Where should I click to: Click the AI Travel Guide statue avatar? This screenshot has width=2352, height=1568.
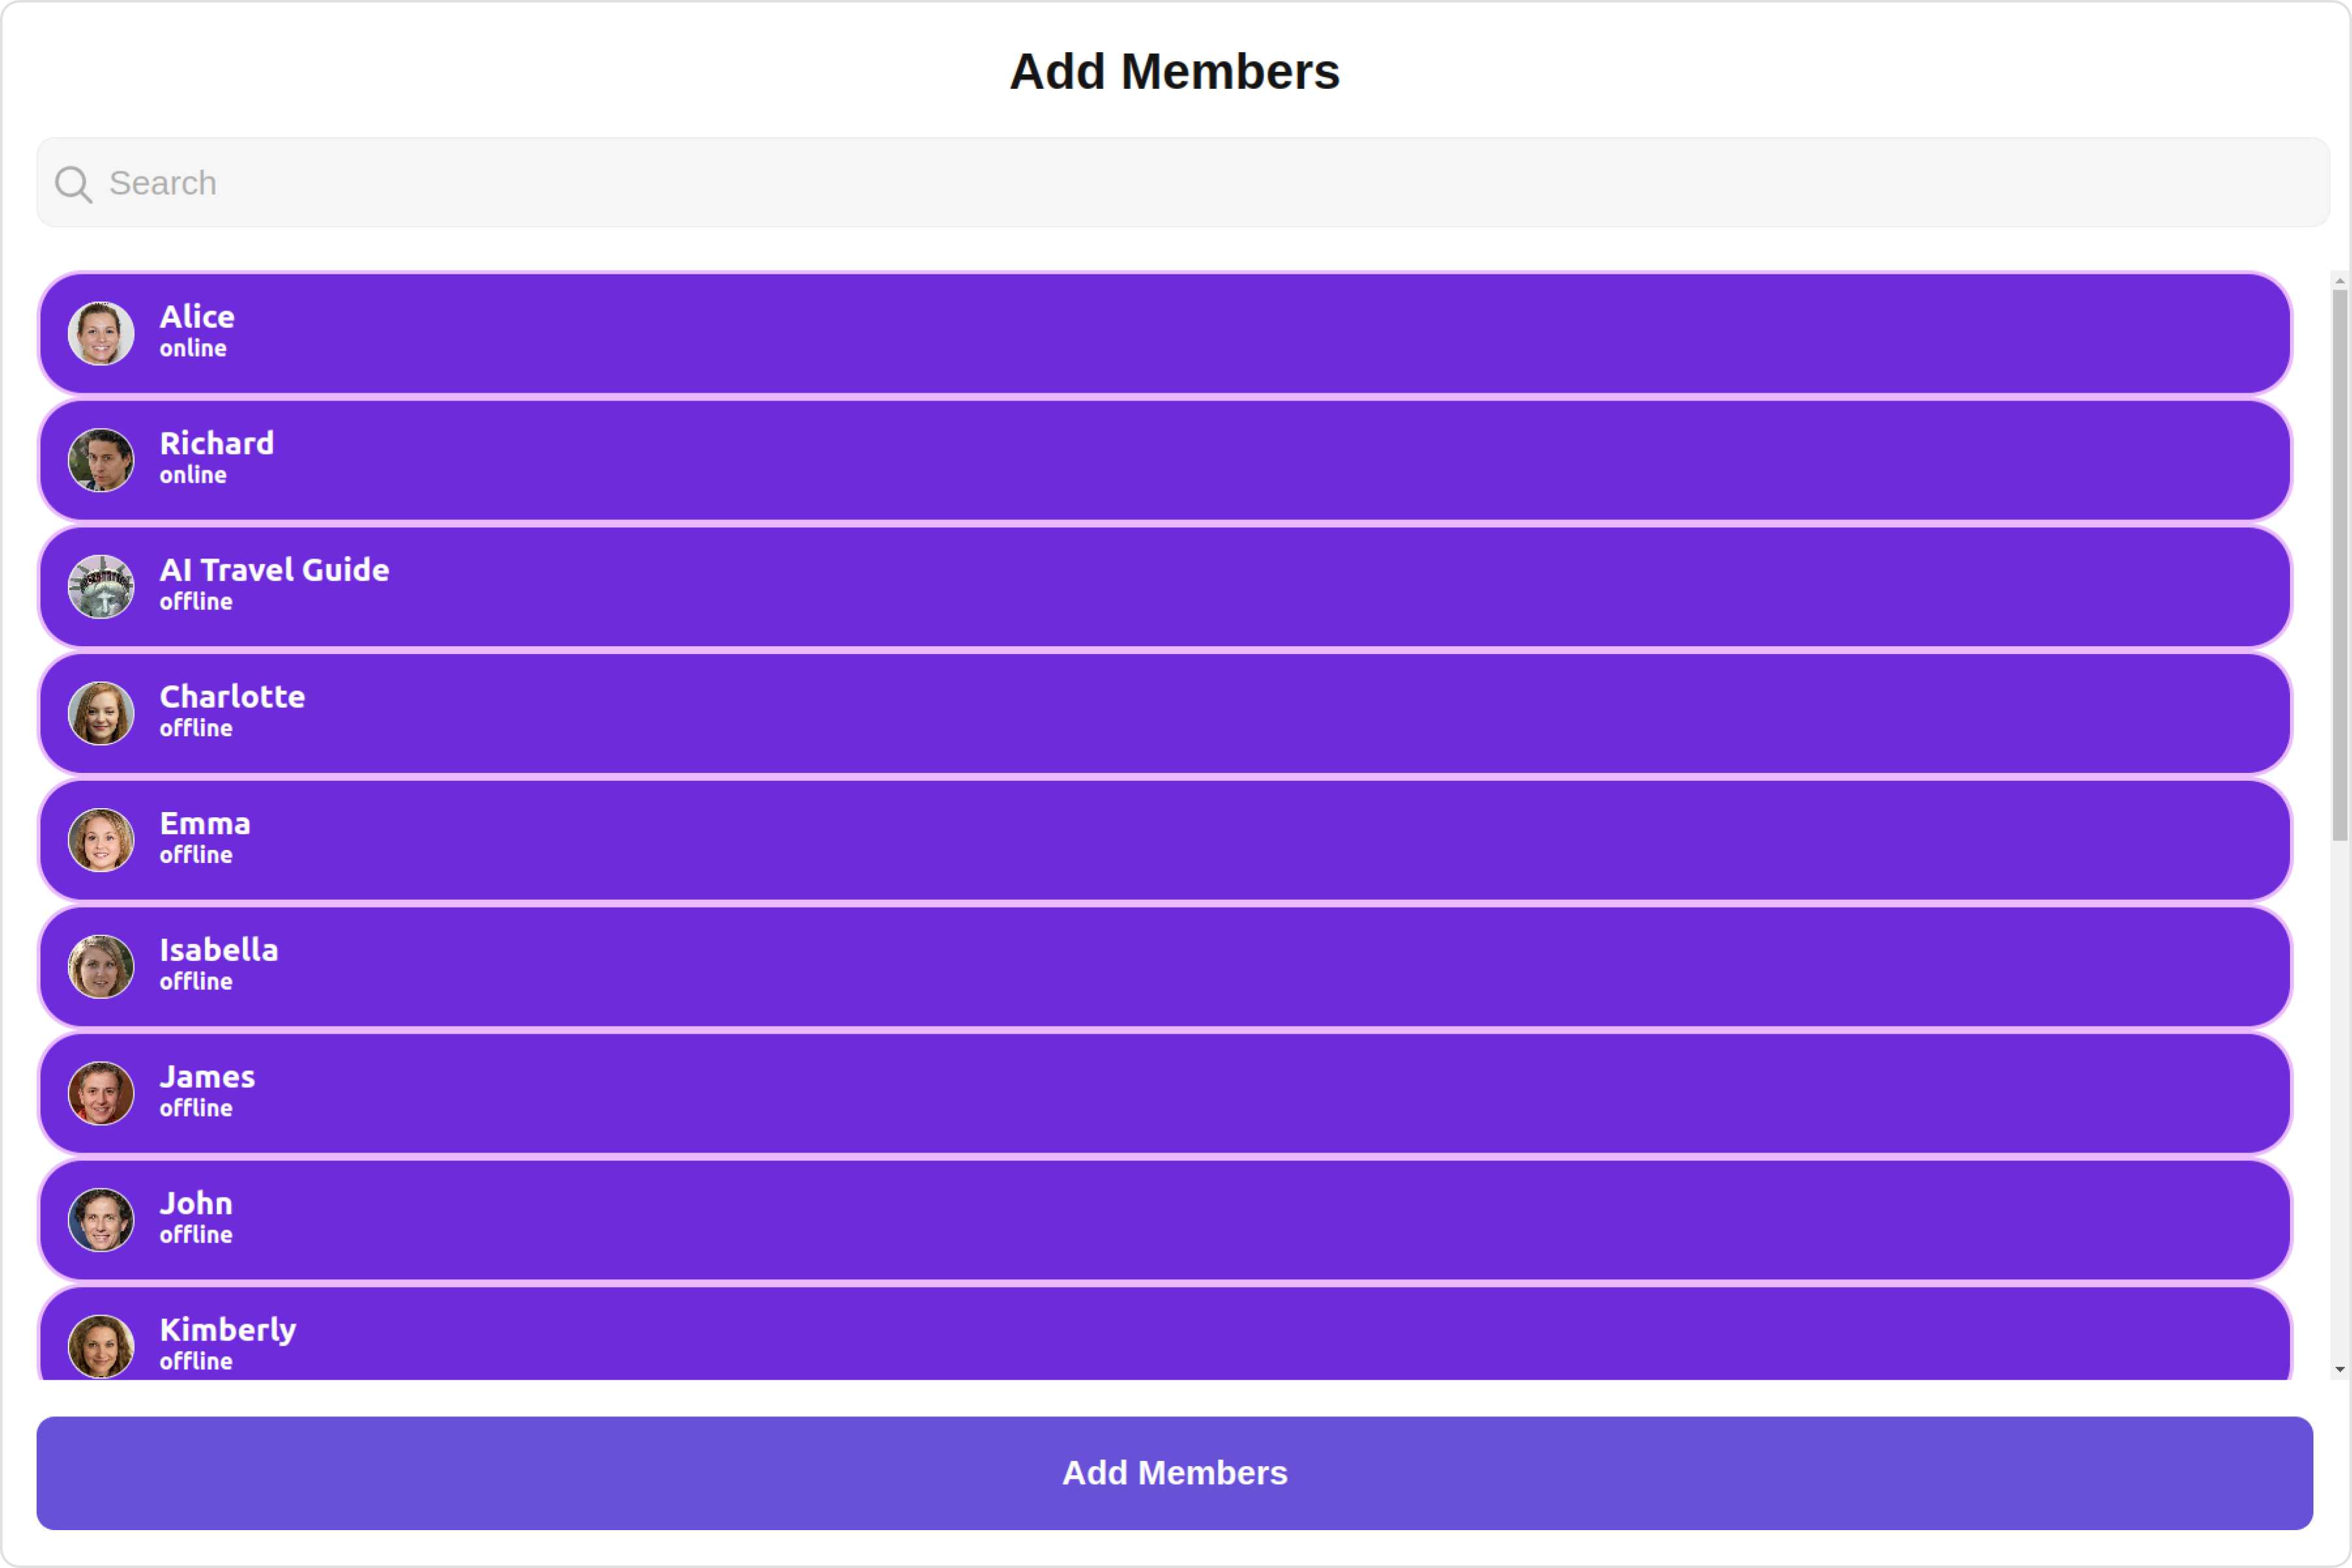click(101, 587)
